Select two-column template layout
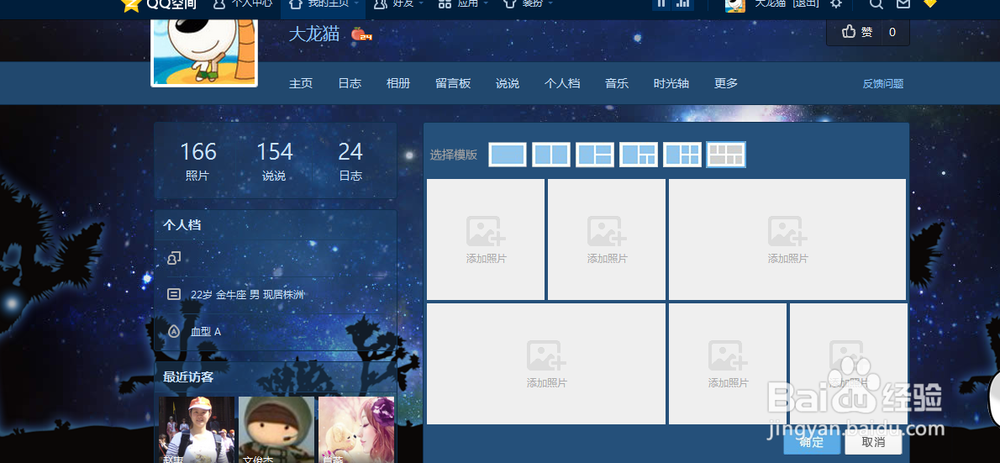This screenshot has height=463, width=1000. 551,155
